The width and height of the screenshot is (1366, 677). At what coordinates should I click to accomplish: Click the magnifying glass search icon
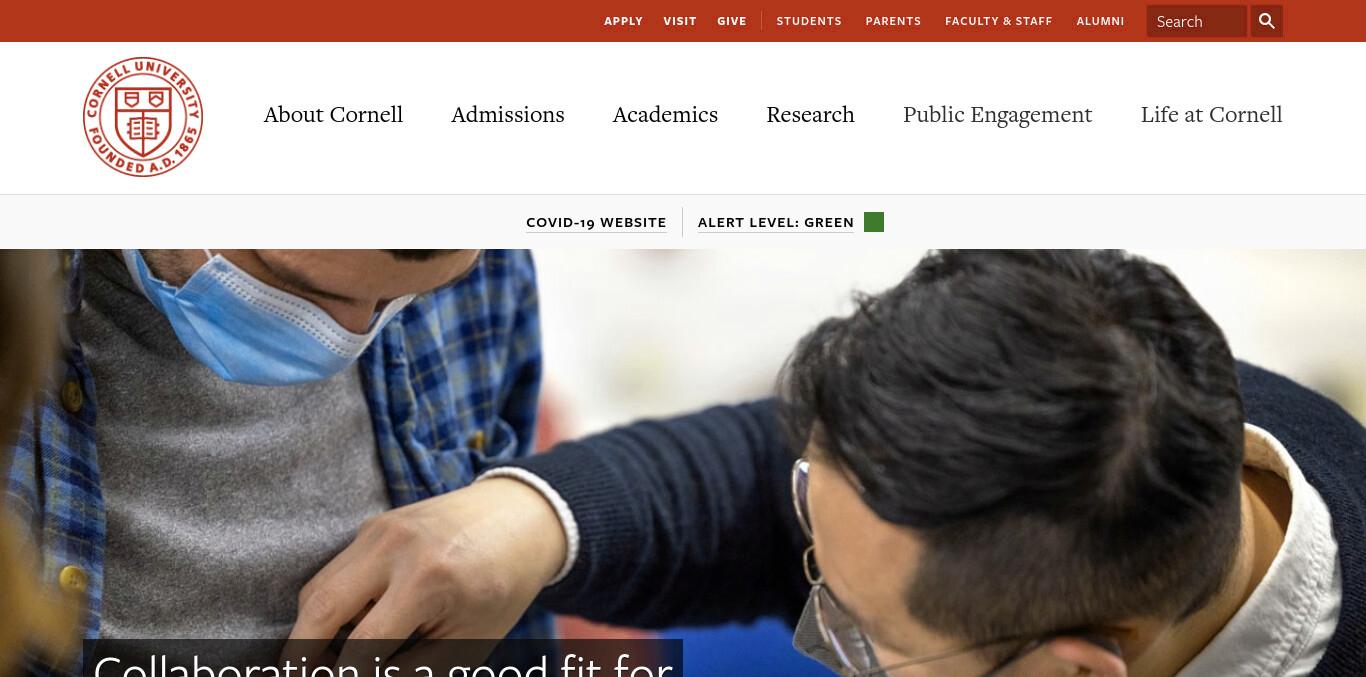pyautogui.click(x=1267, y=21)
